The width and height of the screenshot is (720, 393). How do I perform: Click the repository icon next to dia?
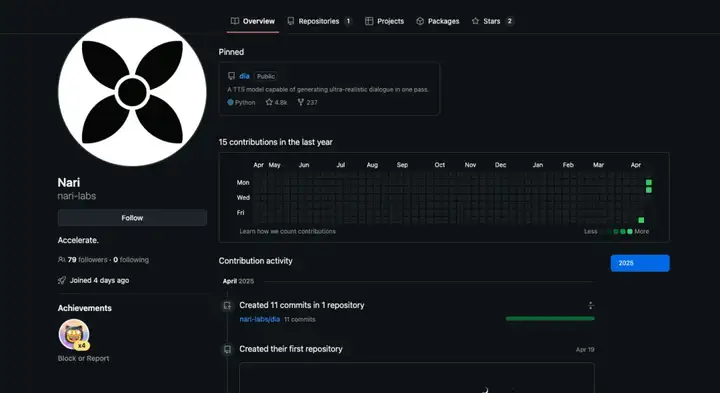[231, 76]
